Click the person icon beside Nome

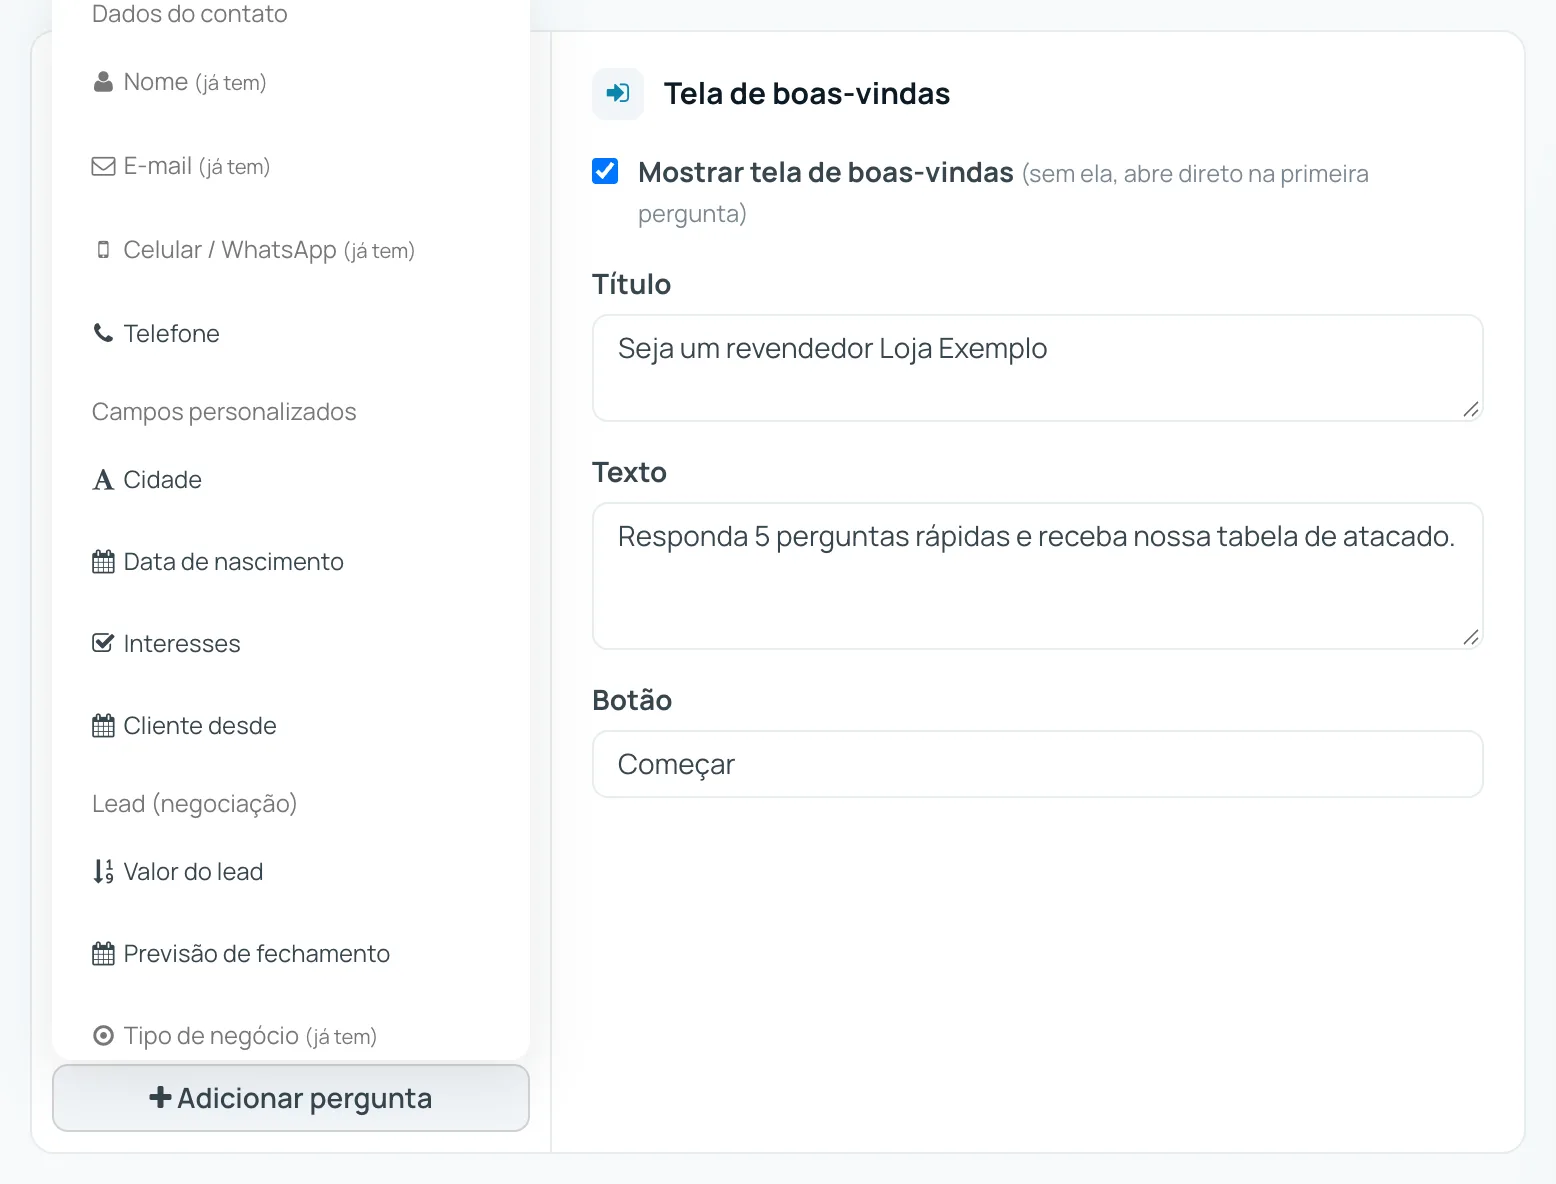point(103,82)
